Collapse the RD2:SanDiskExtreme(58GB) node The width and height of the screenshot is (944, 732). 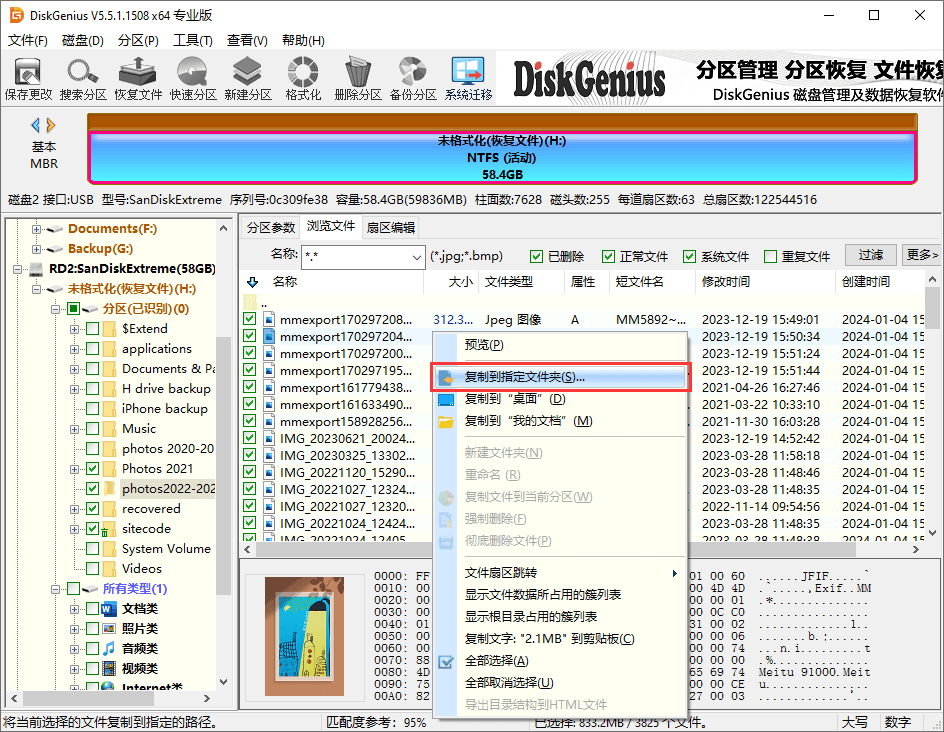pos(17,269)
